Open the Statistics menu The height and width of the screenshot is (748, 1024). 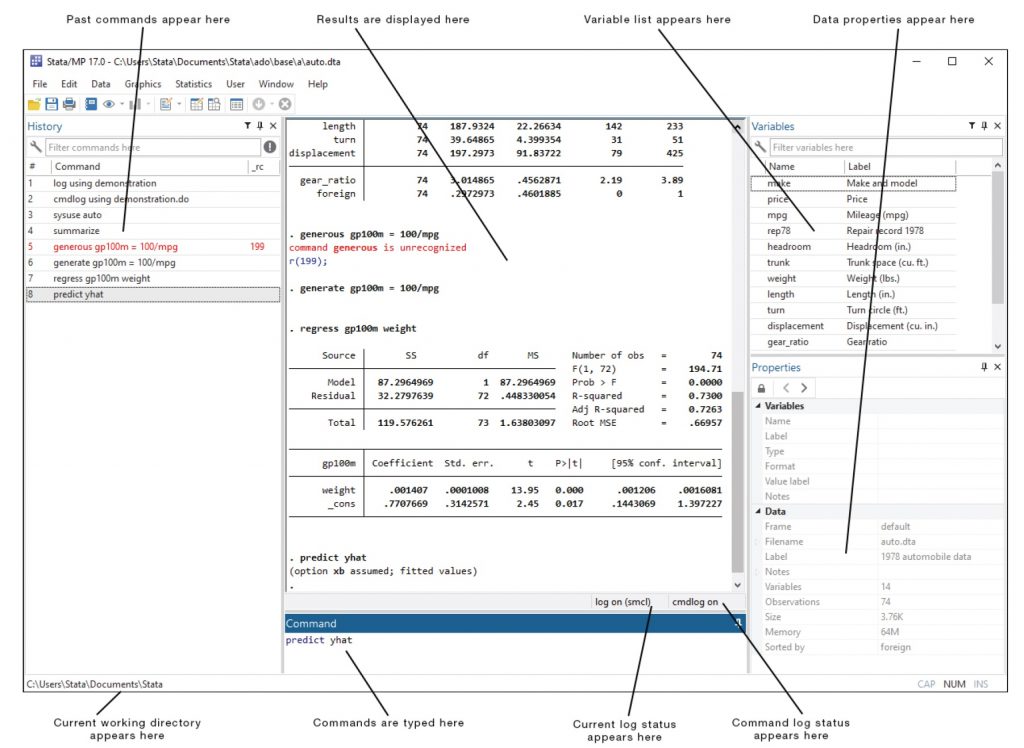point(193,84)
